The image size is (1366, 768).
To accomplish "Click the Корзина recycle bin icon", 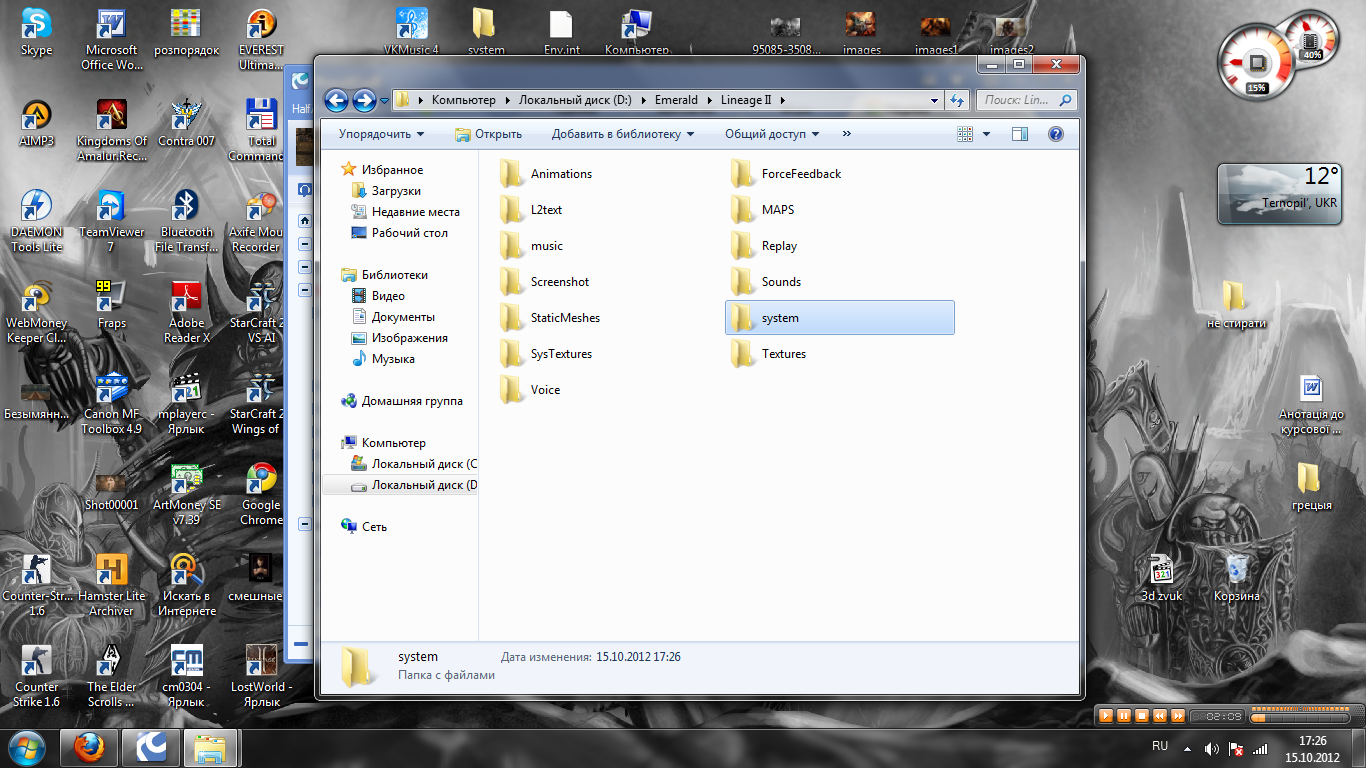I will (x=1237, y=578).
